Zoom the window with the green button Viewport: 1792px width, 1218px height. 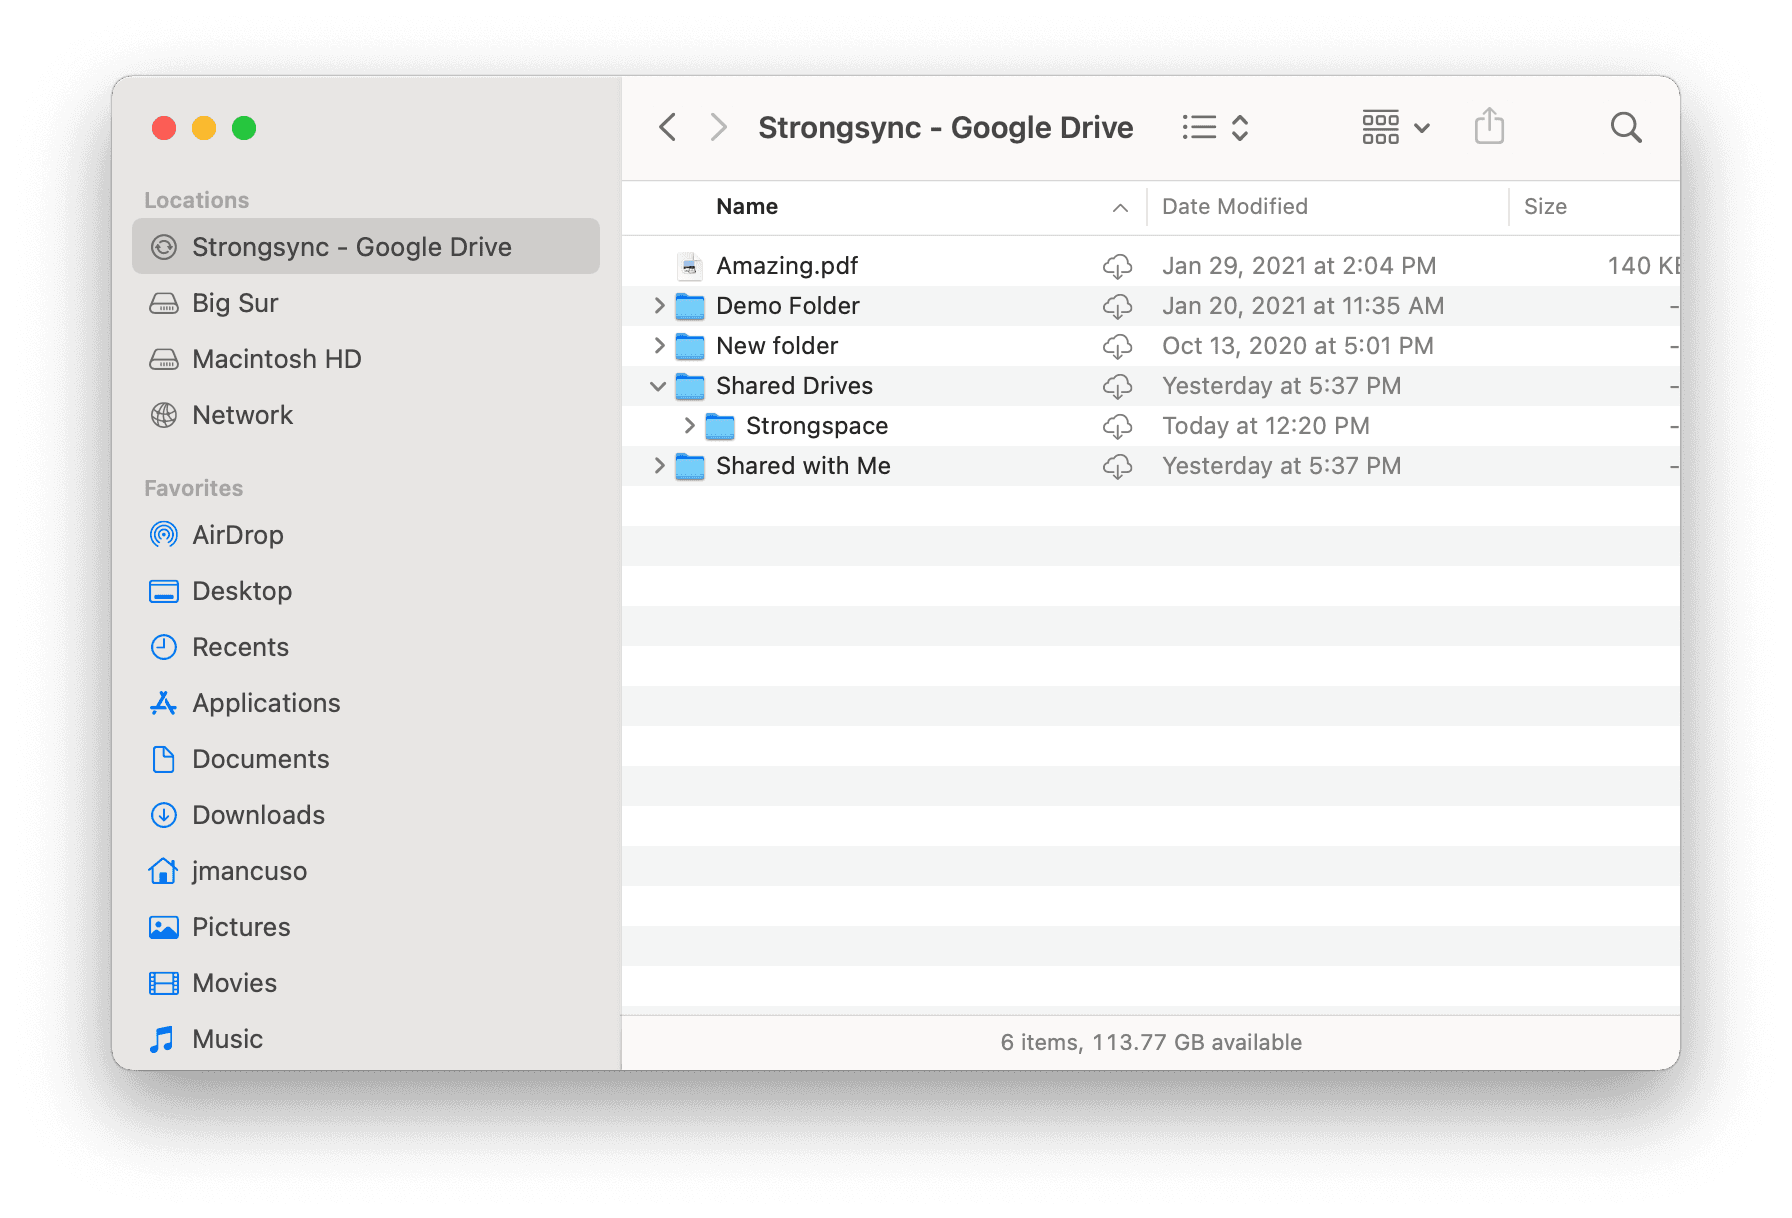244,128
